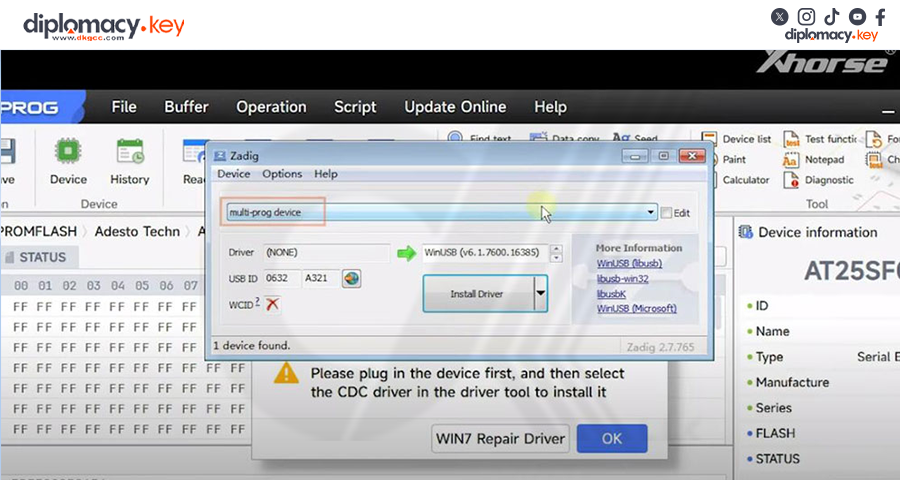
Task: Click the driver selection spinner arrows
Action: tap(556, 253)
